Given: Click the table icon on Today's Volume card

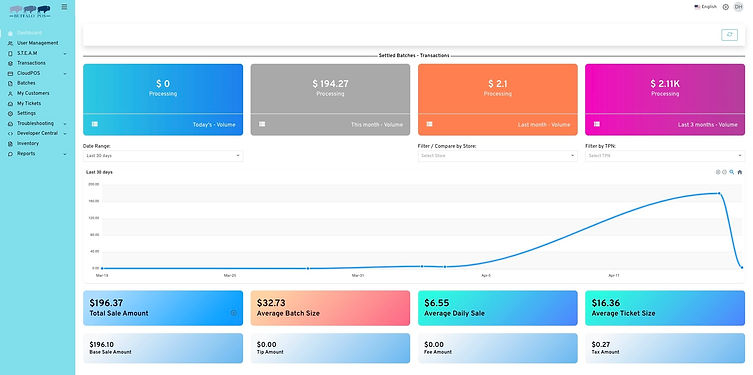Looking at the screenshot, I should (95, 124).
